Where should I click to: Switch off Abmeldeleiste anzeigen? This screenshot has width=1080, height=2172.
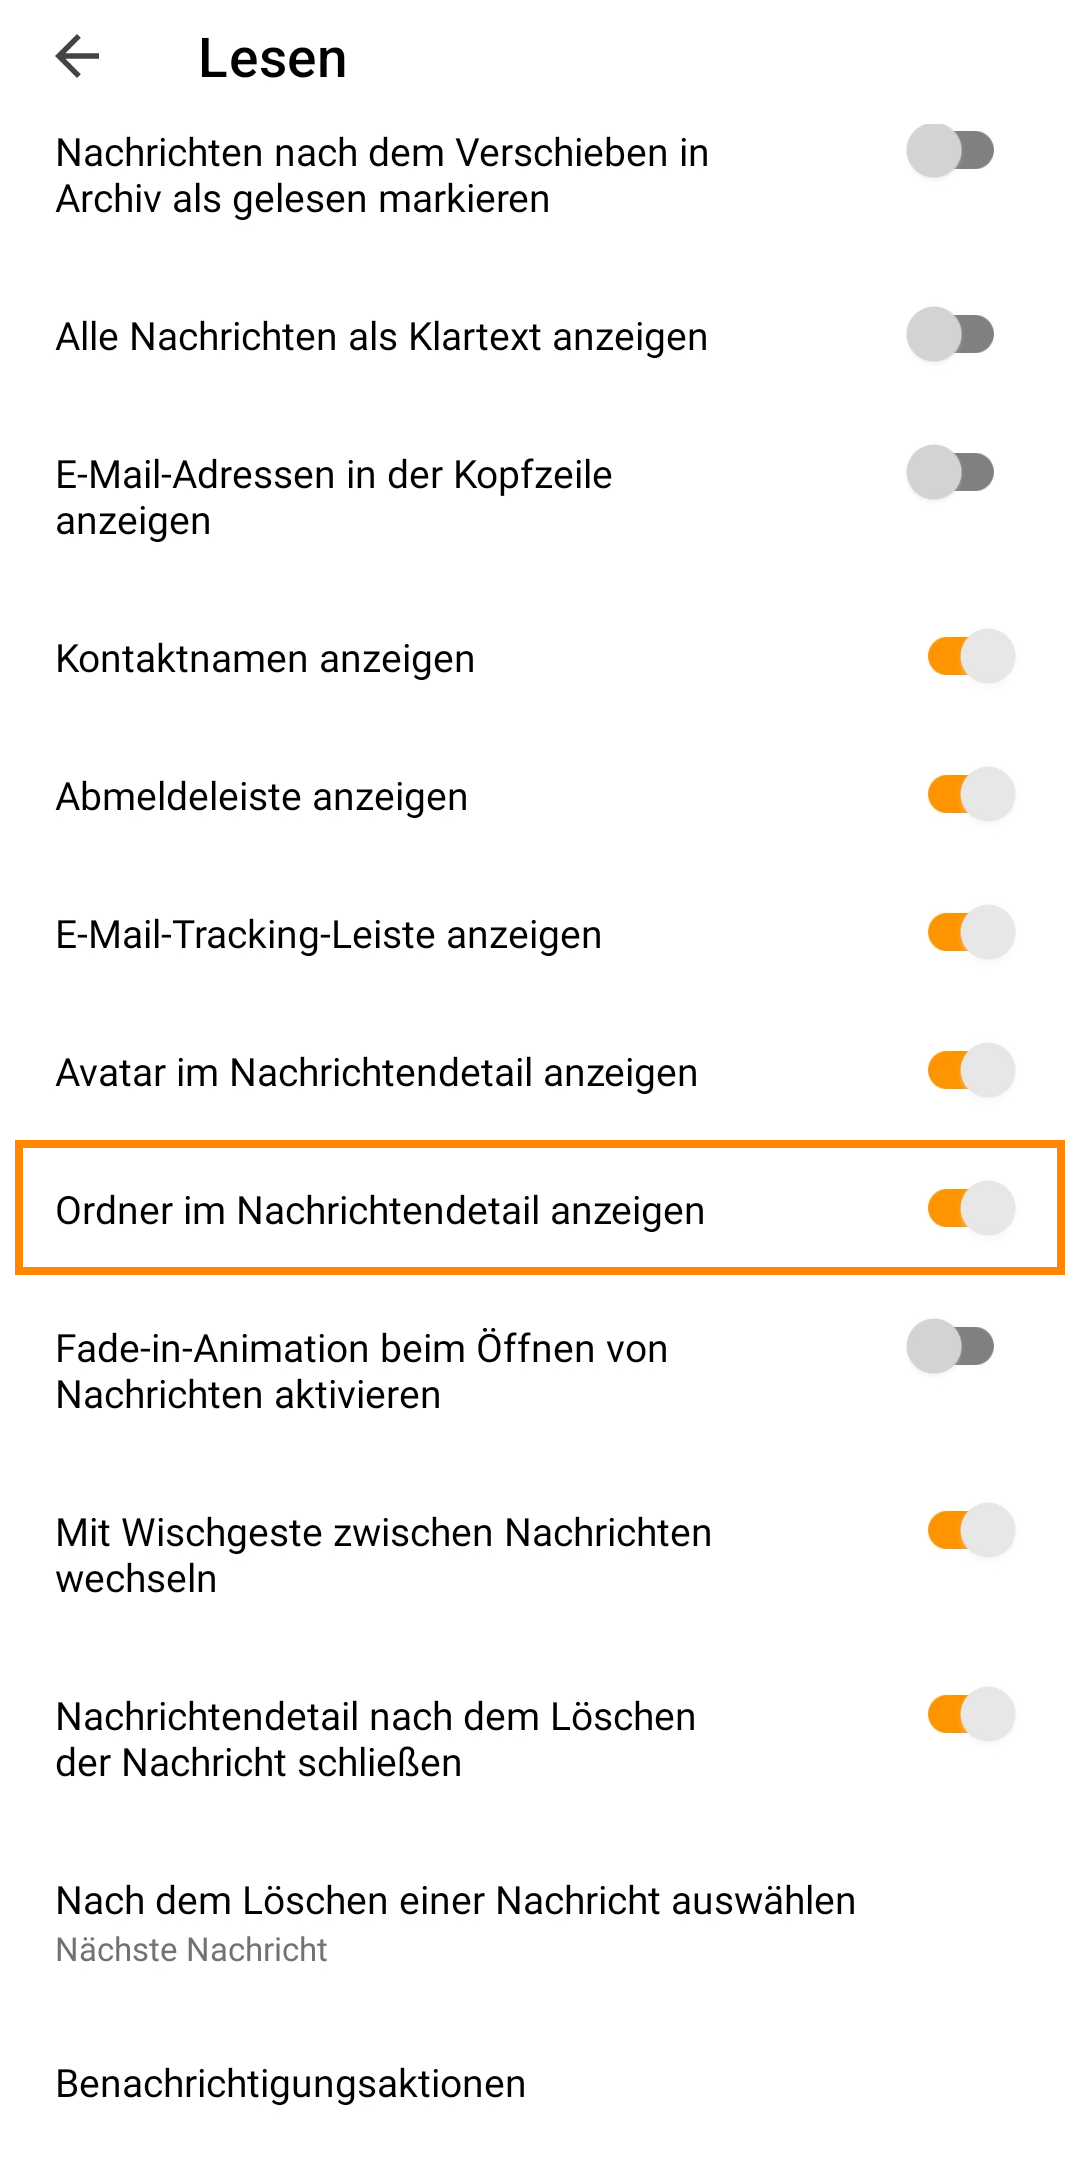(x=970, y=795)
